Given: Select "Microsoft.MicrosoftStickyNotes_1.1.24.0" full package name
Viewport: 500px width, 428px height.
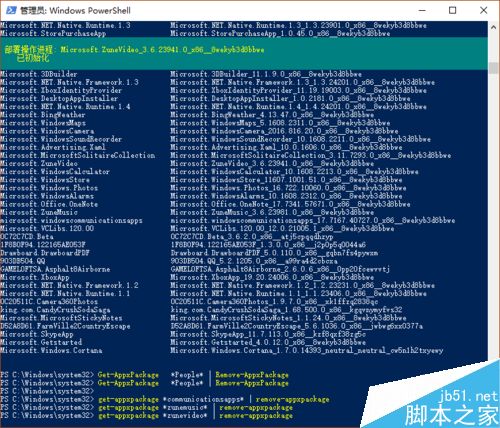Looking at the screenshot, I should pos(288,318).
